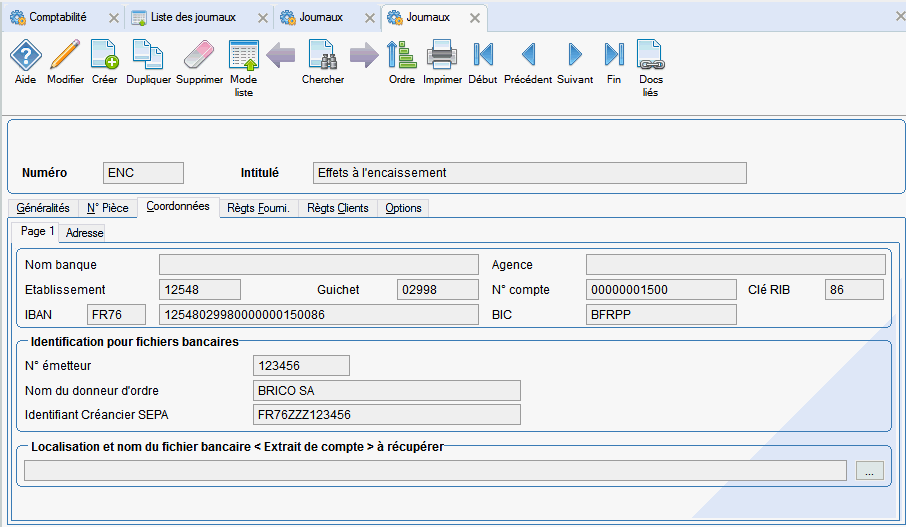Screen dimensions: 906x527
Task: Close the Comptabilité tab
Action: click(x=113, y=19)
